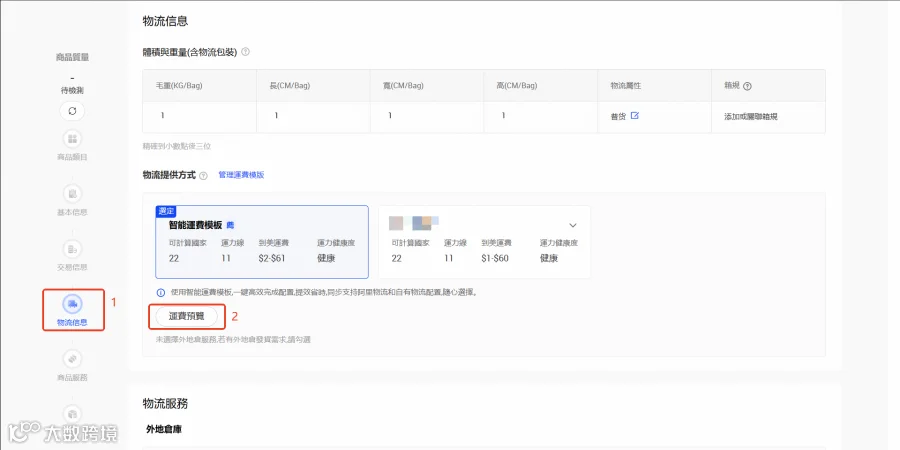Select the 物流信息 truck icon

tap(72, 303)
